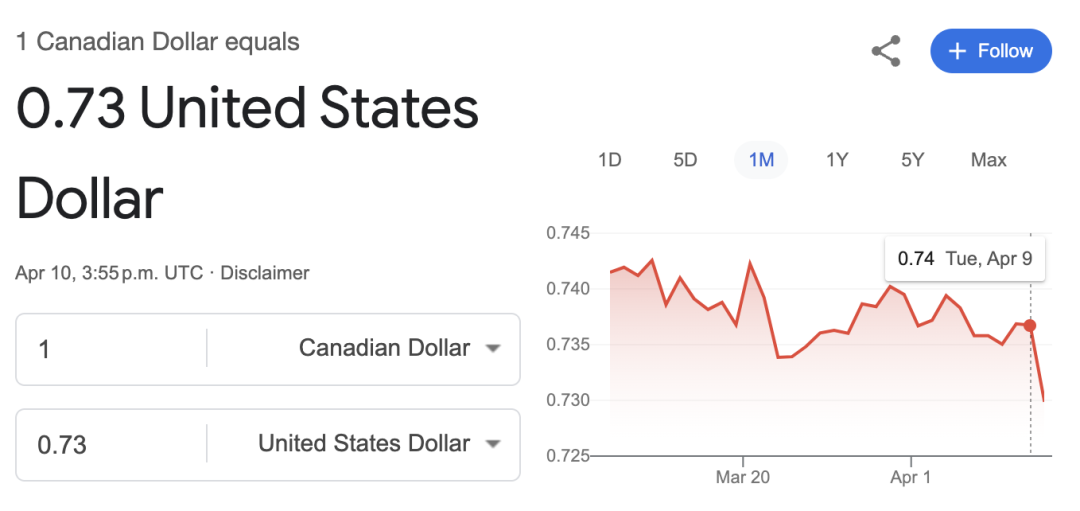Show Max range chart
Image resolution: width=1080 pixels, height=511 pixels.
point(988,160)
